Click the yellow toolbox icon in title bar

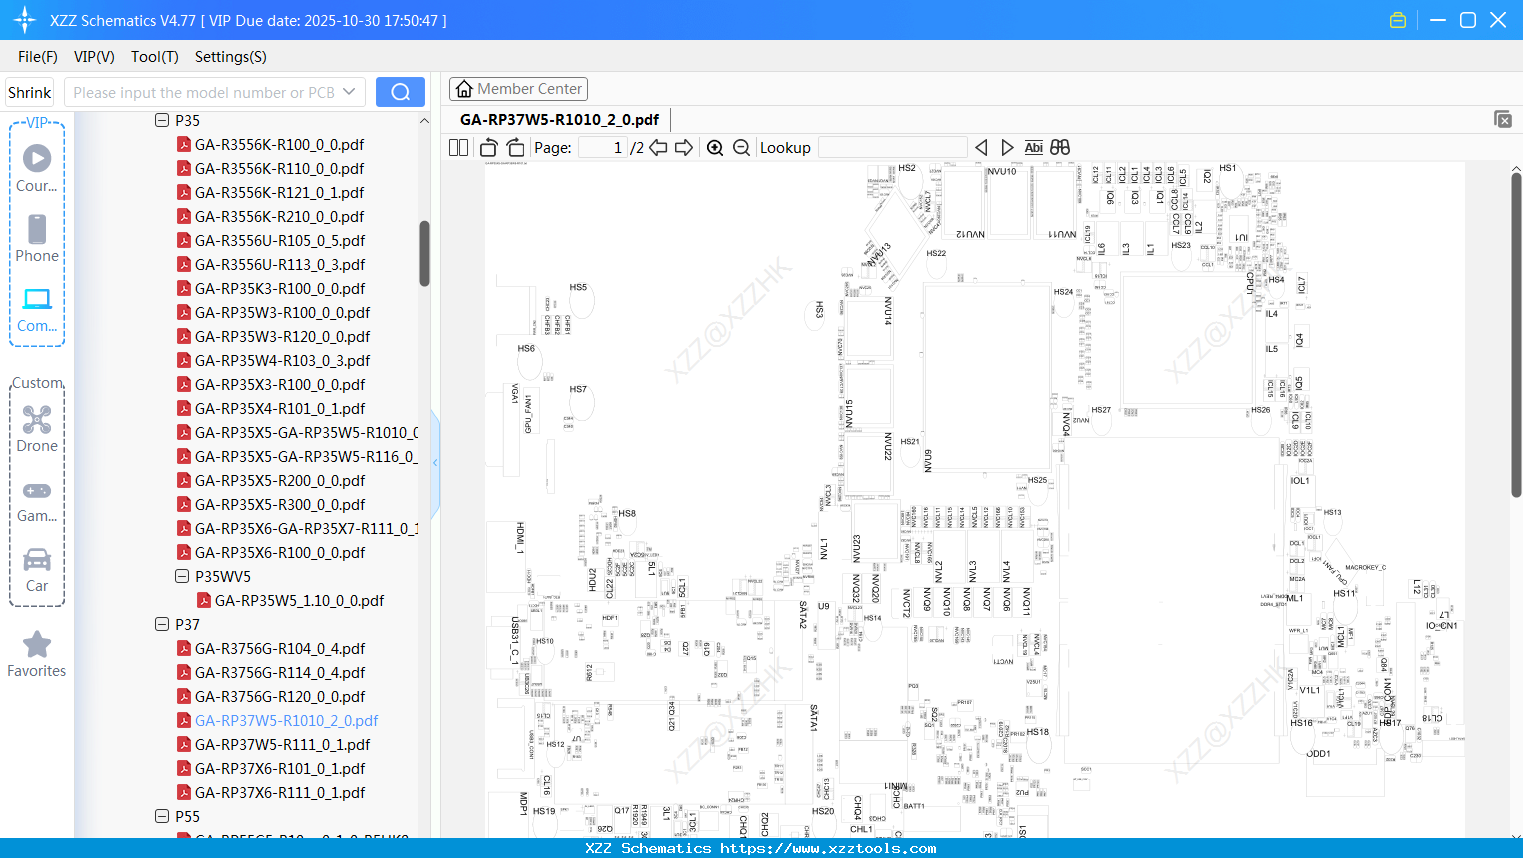click(1398, 20)
